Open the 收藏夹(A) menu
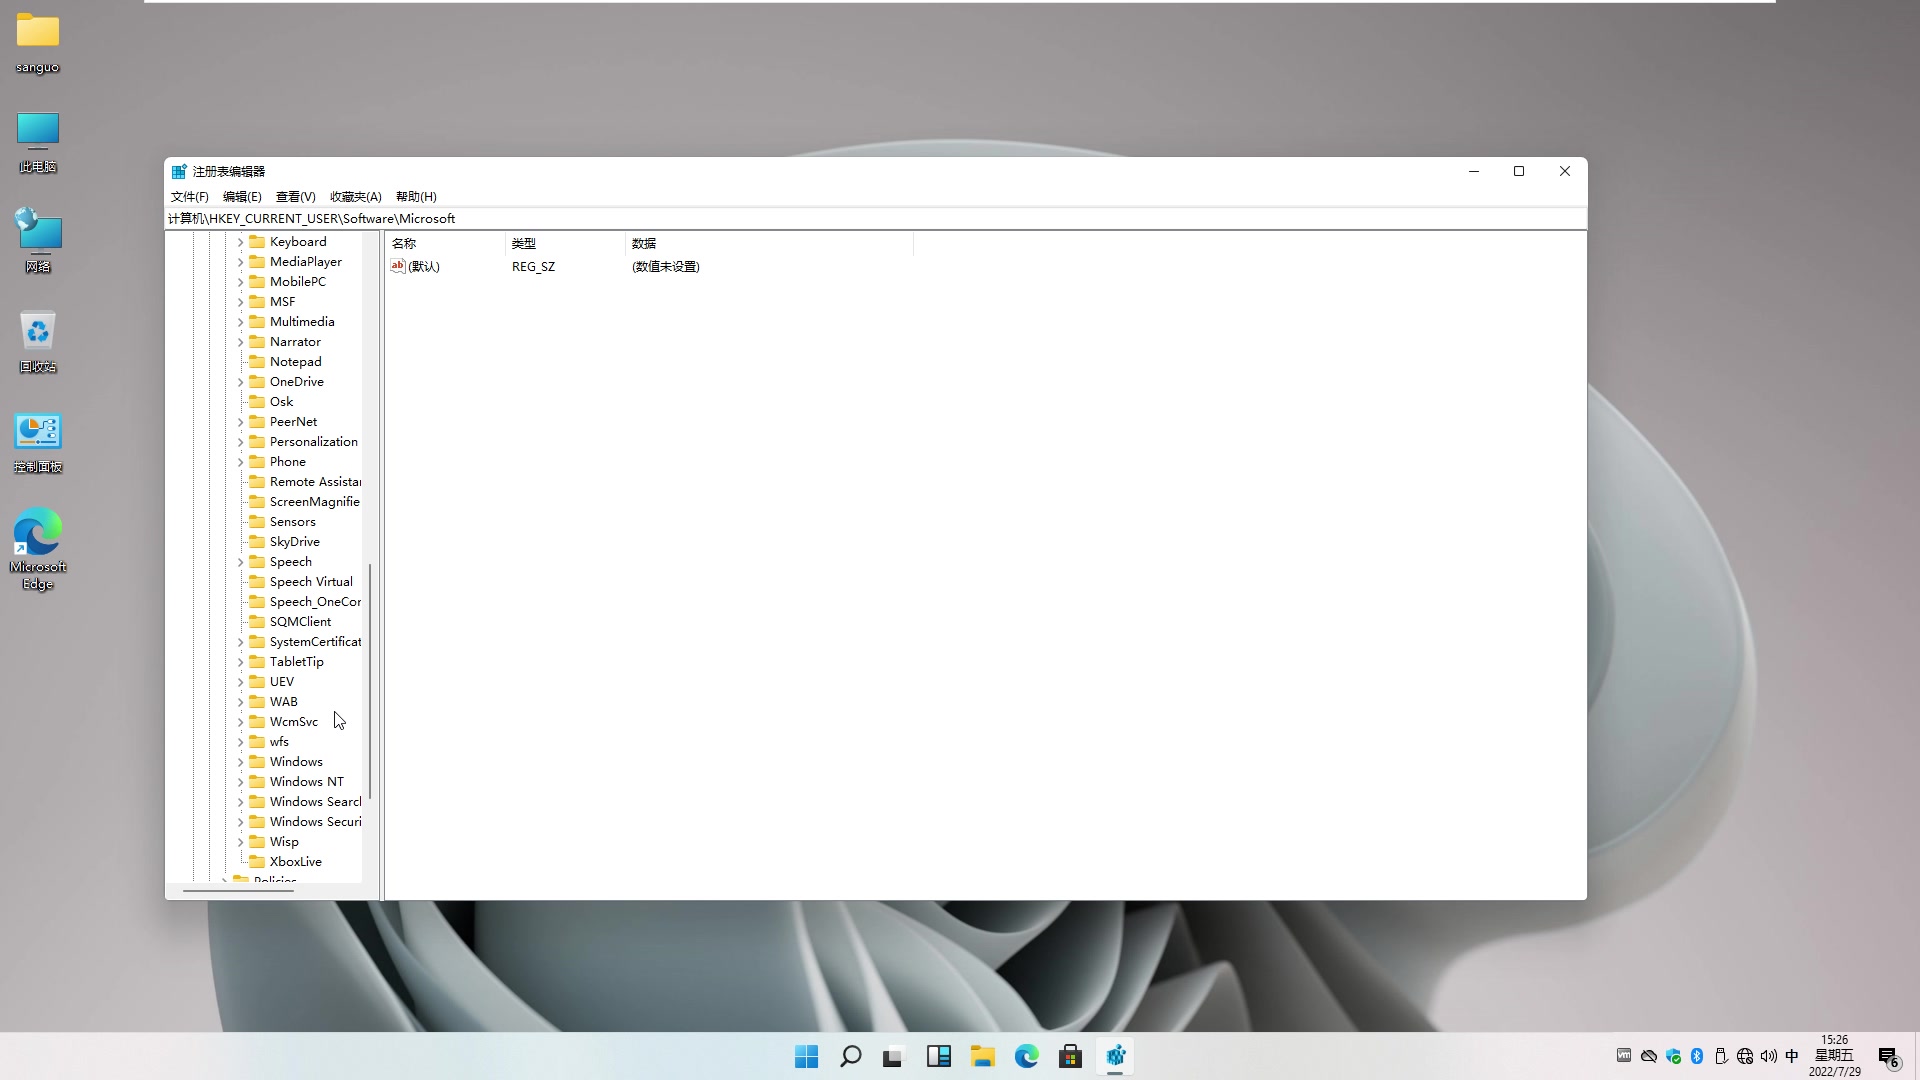 click(x=355, y=196)
